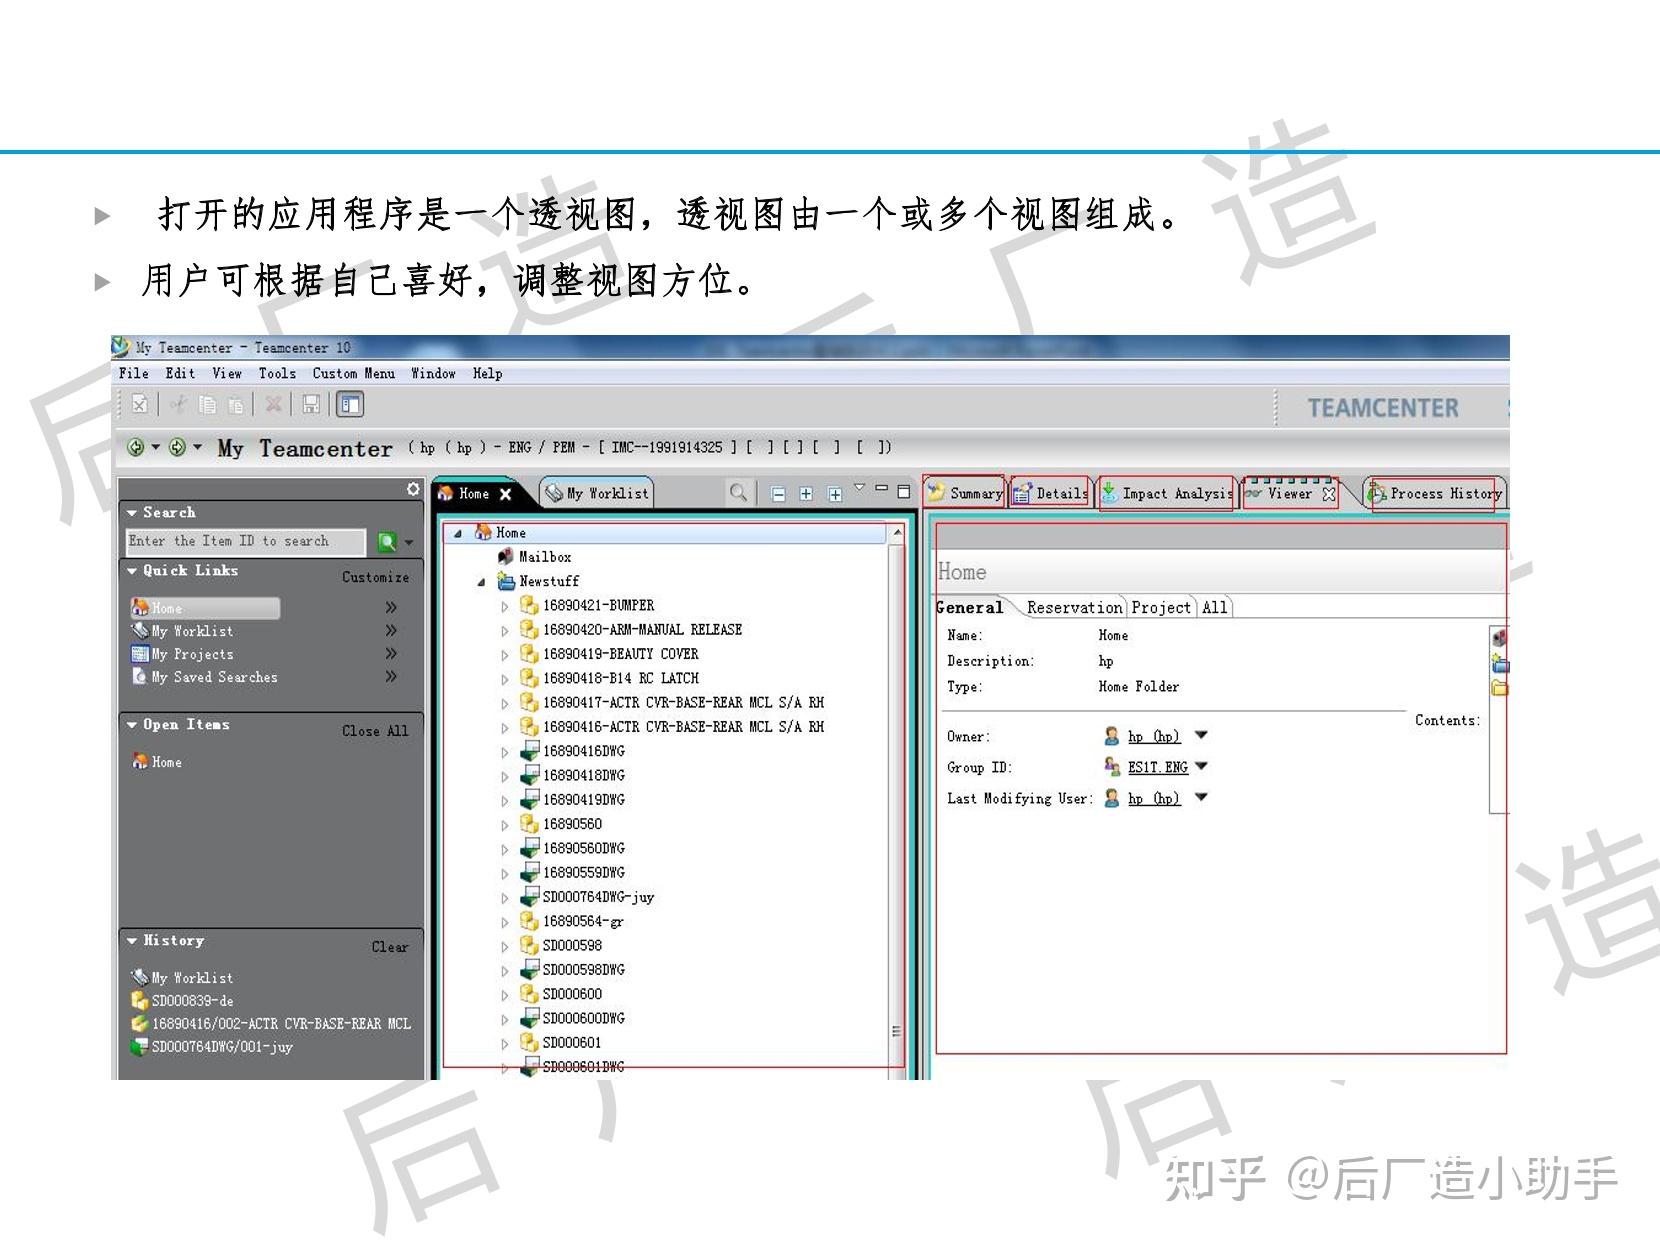Click the Home icon under Open Items

(140, 762)
